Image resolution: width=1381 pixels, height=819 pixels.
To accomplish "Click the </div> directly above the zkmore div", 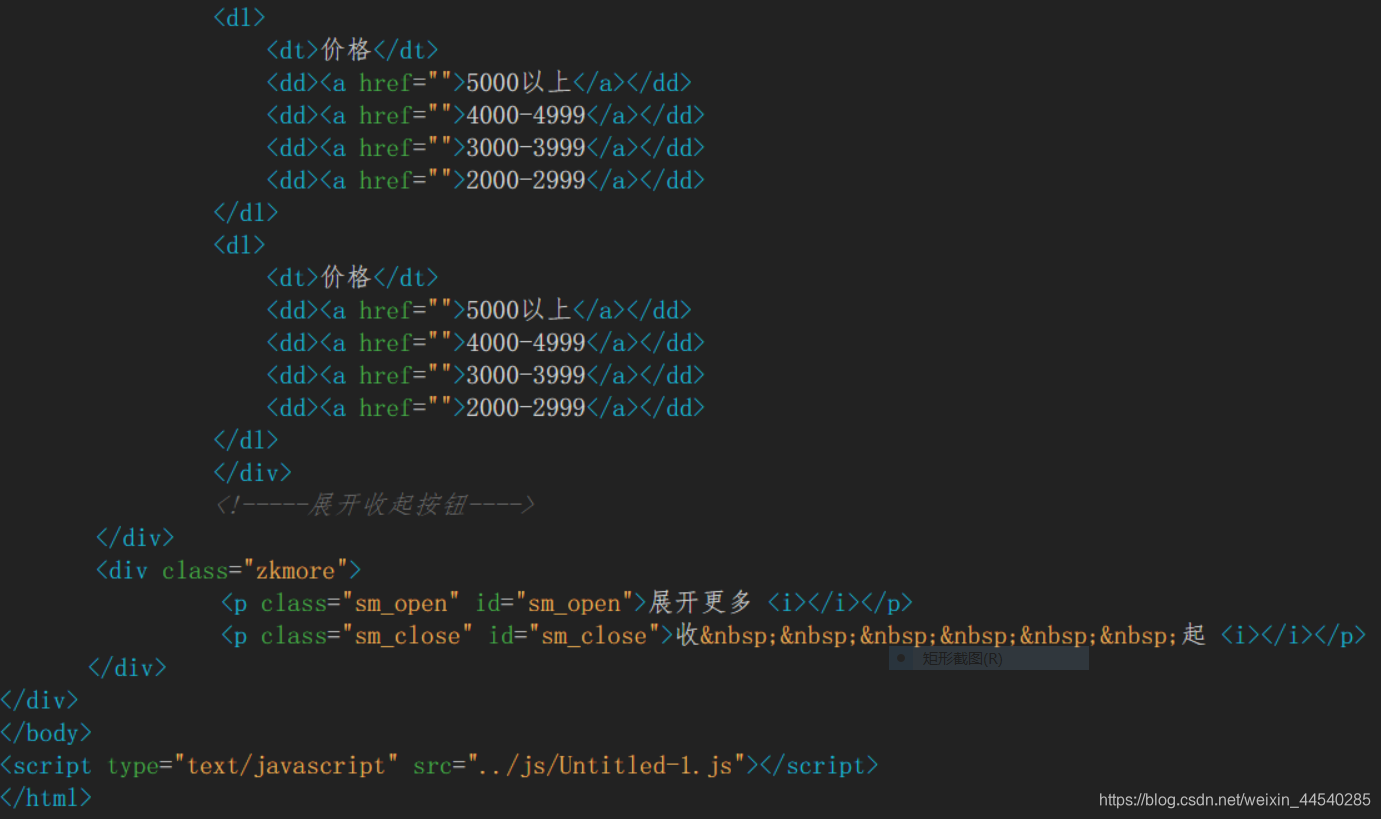I will (135, 538).
